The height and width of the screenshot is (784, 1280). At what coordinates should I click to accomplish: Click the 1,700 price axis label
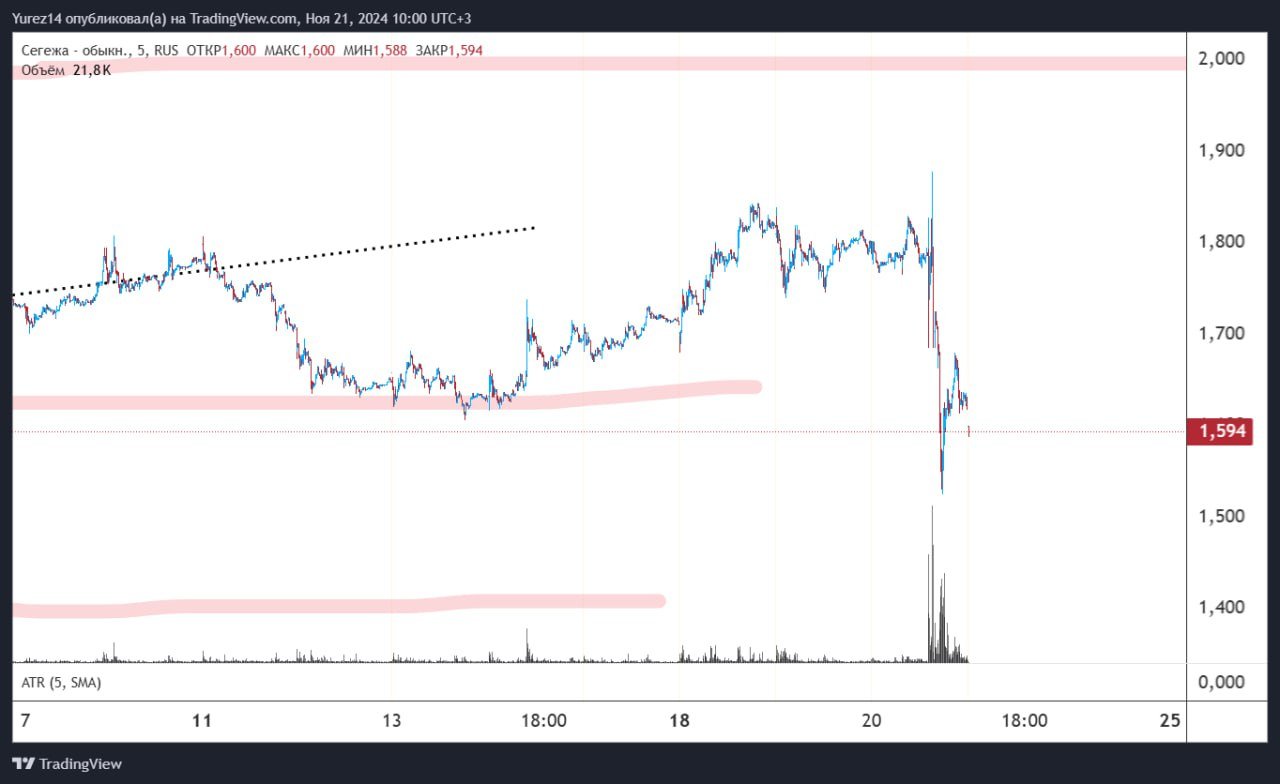(1221, 332)
